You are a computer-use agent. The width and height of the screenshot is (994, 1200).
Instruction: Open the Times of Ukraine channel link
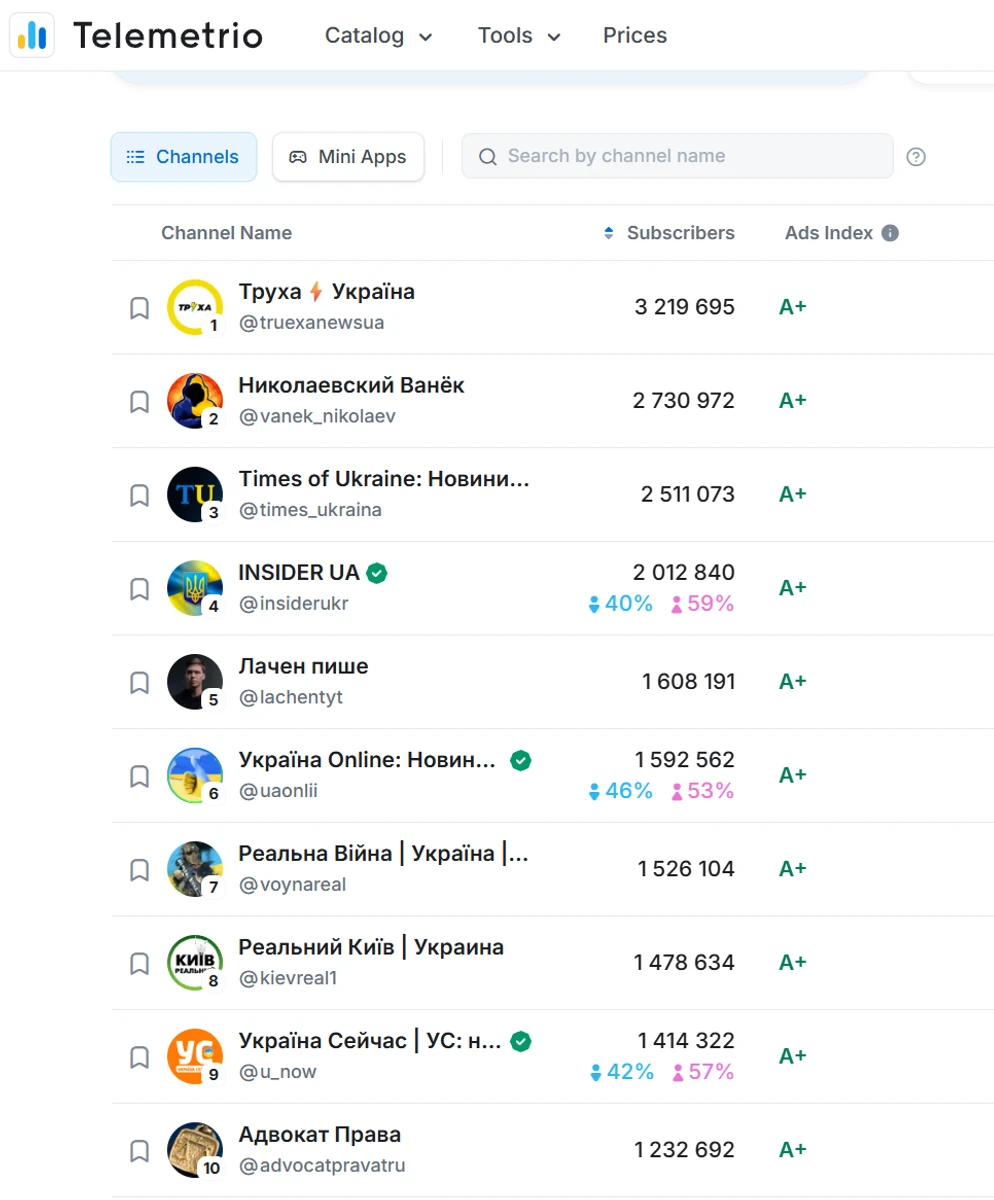(x=384, y=480)
